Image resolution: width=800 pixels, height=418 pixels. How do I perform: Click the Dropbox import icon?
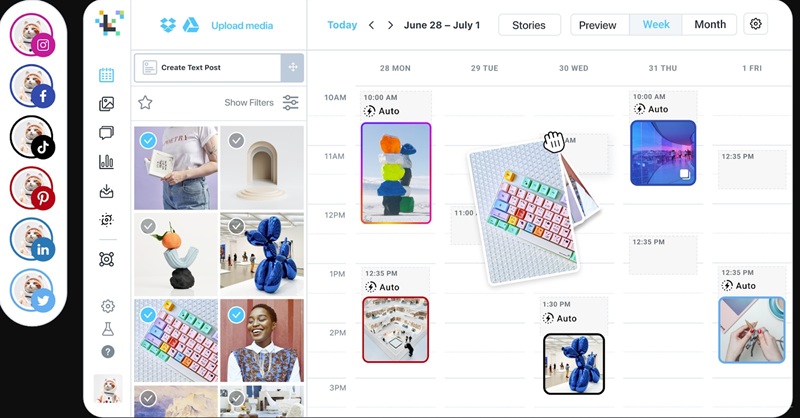click(167, 24)
